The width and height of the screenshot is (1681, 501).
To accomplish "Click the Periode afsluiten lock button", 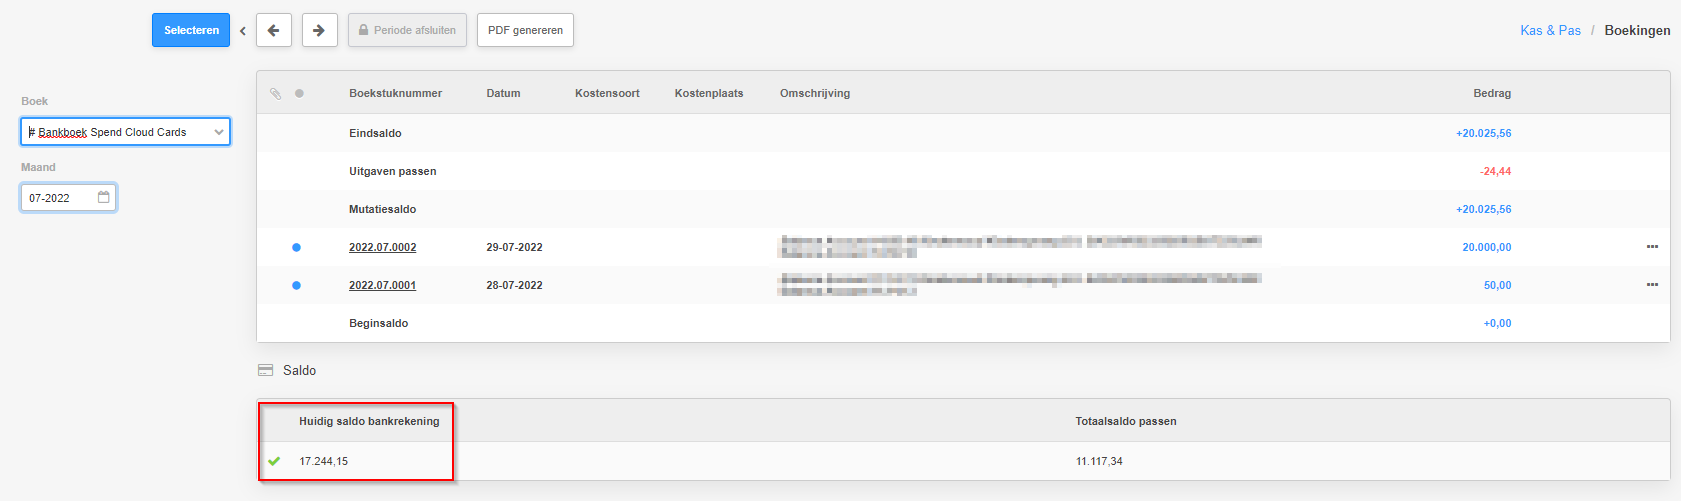I will point(407,30).
